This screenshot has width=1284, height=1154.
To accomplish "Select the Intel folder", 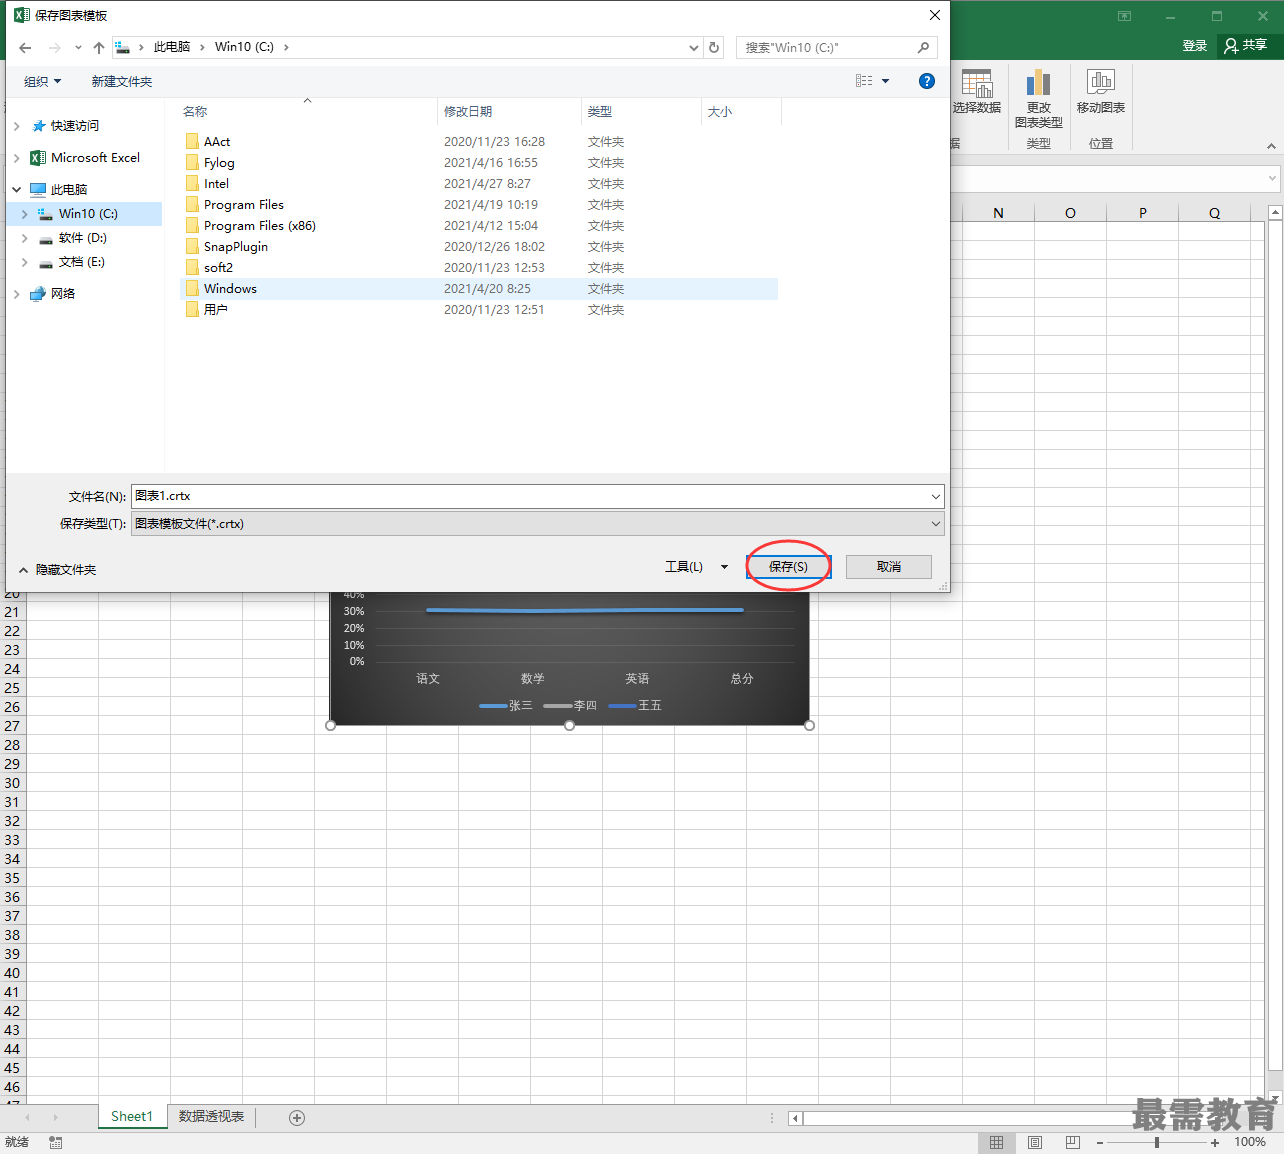I will coord(216,184).
